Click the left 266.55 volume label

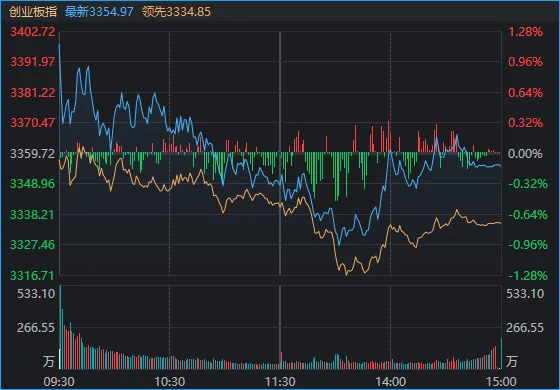coord(36,328)
